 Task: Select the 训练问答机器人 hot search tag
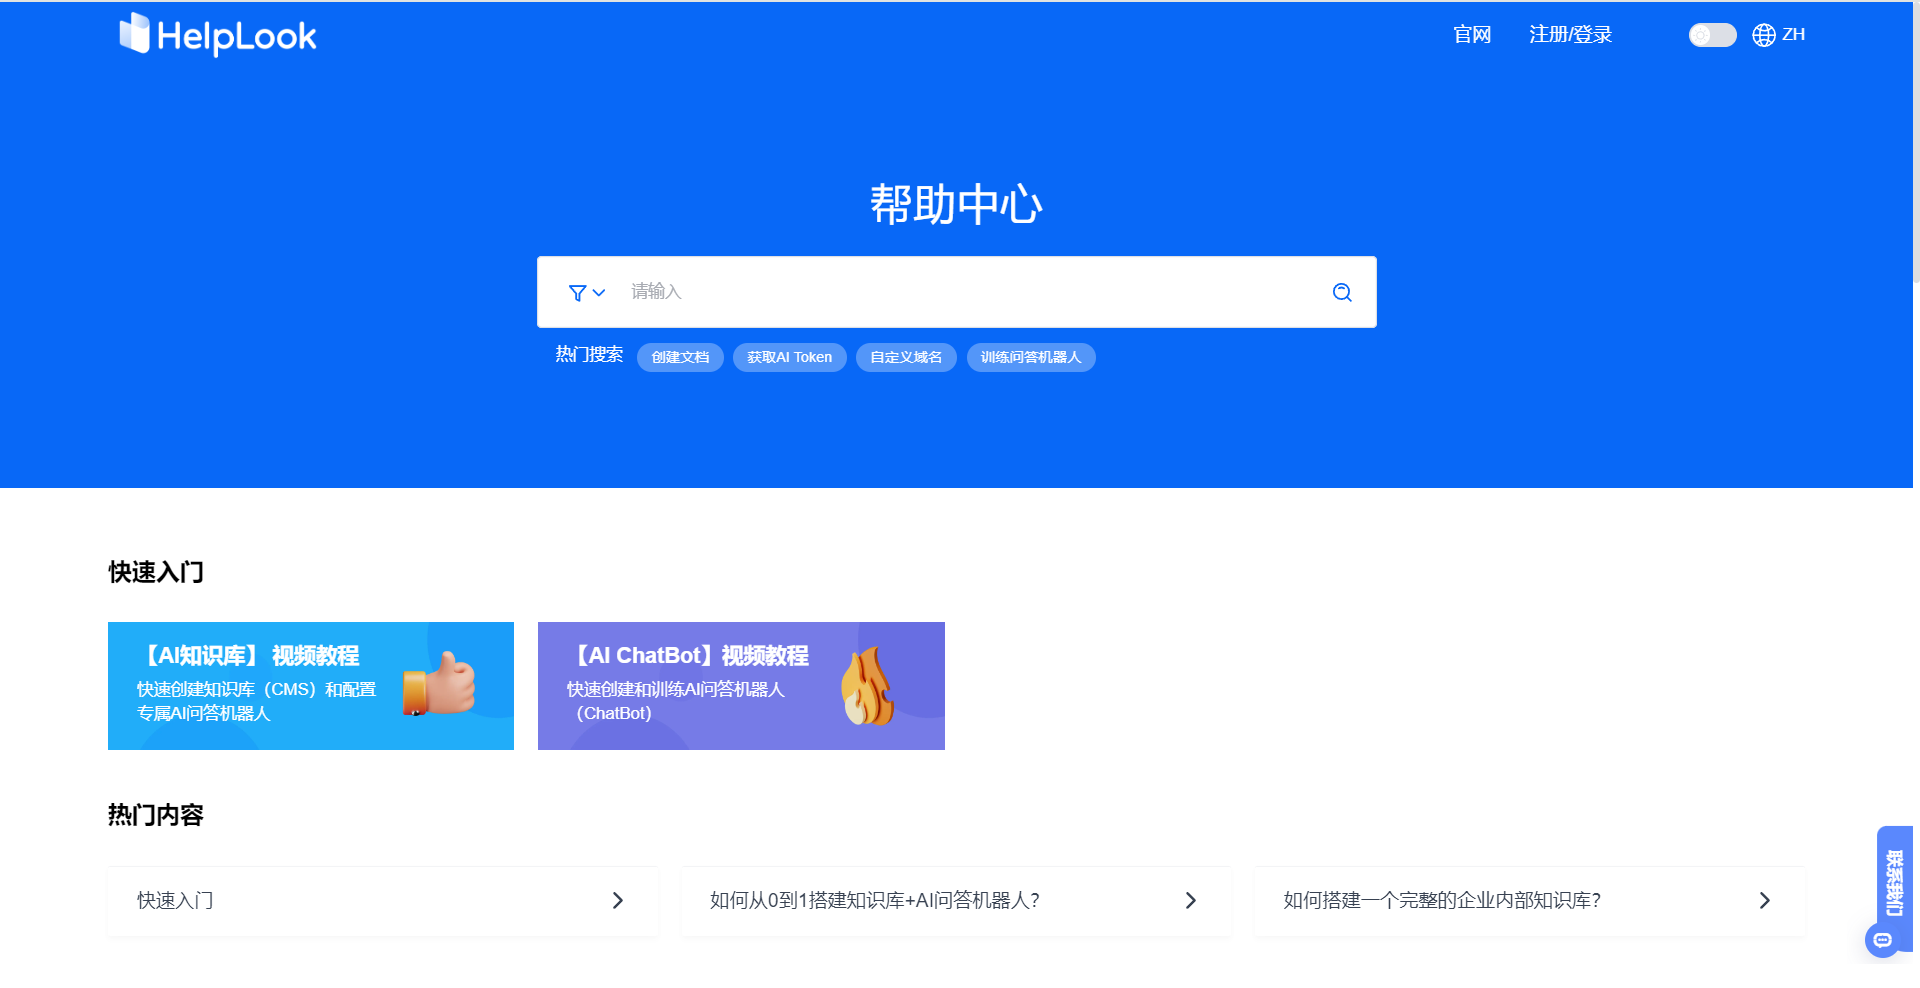1031,357
